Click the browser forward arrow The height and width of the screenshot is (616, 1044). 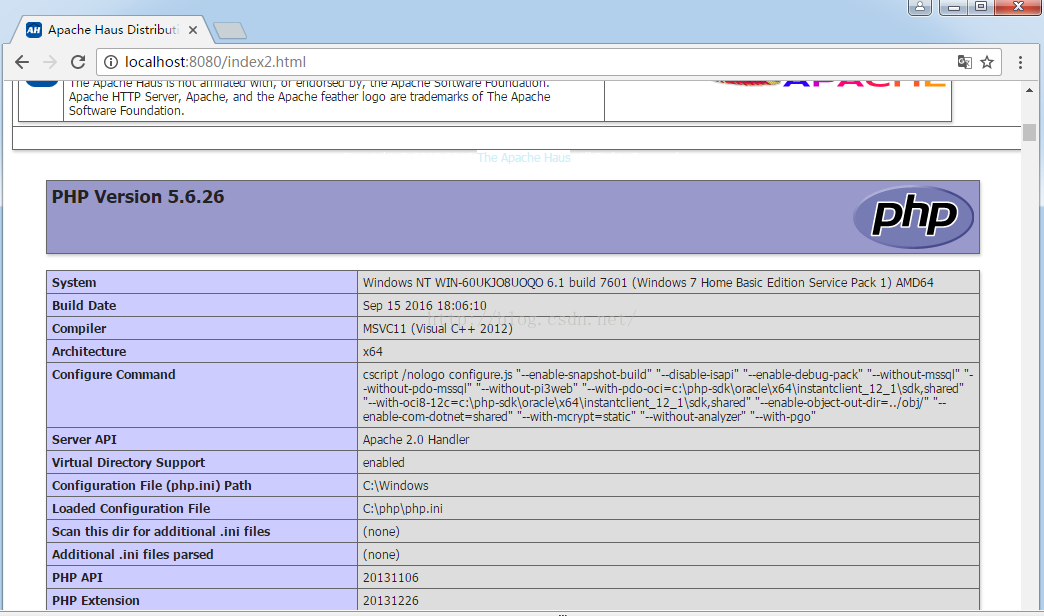click(50, 62)
